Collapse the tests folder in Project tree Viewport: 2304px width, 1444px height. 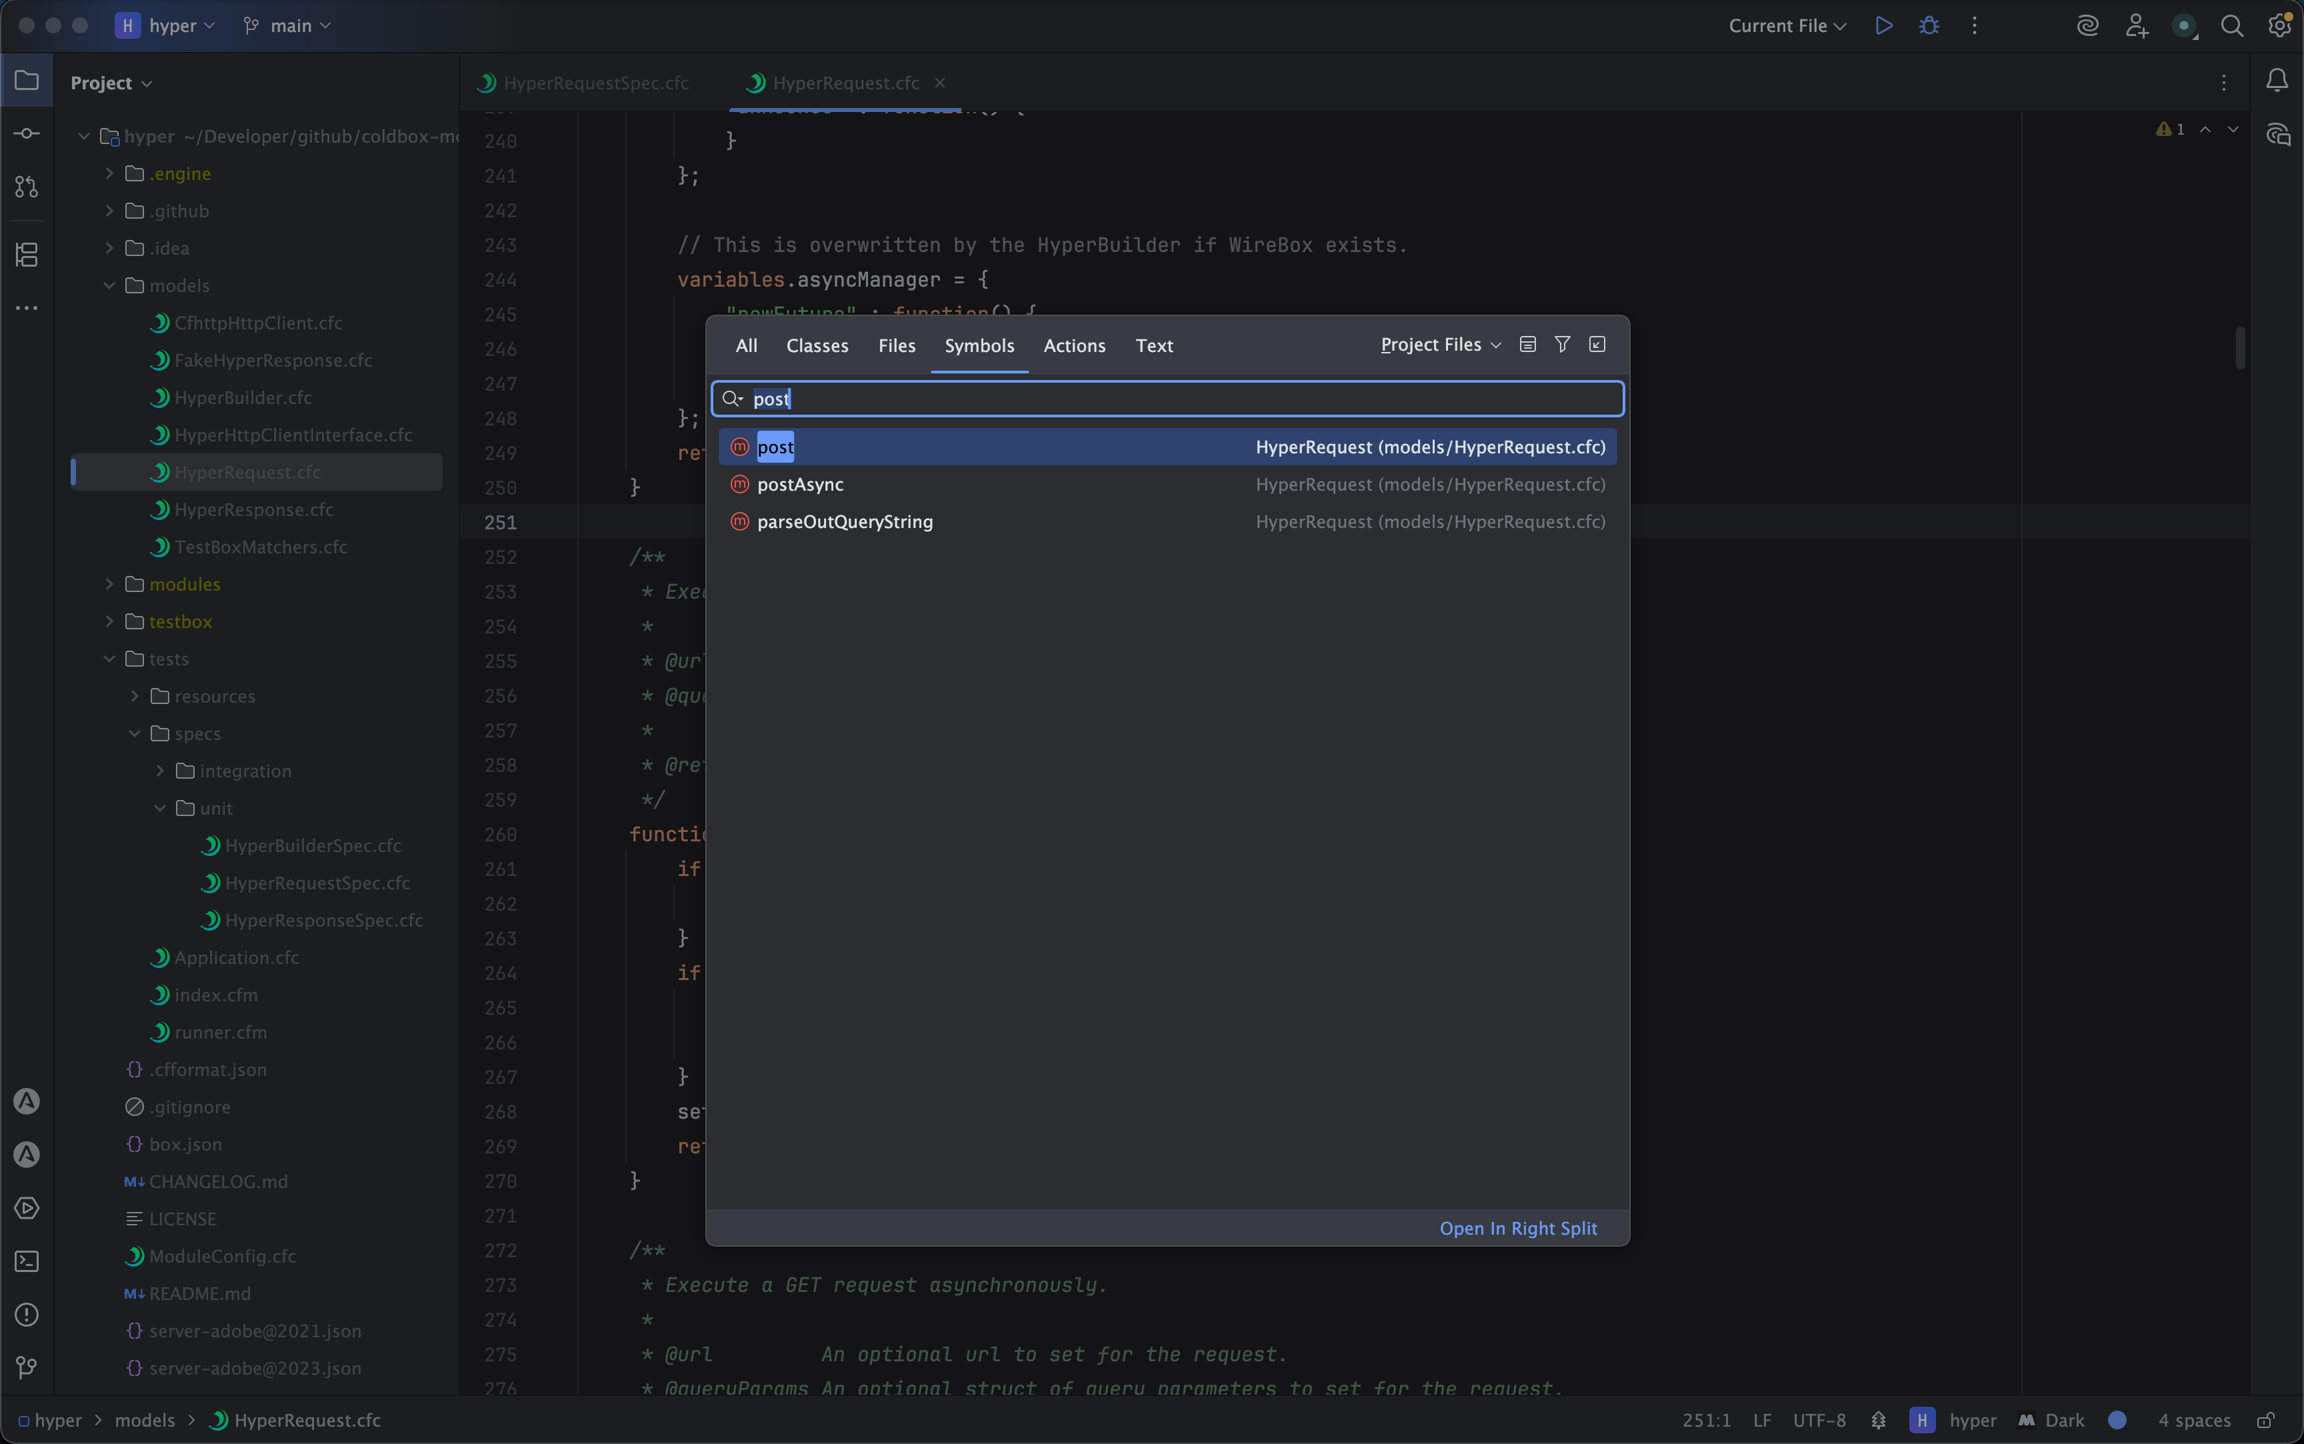[110, 658]
